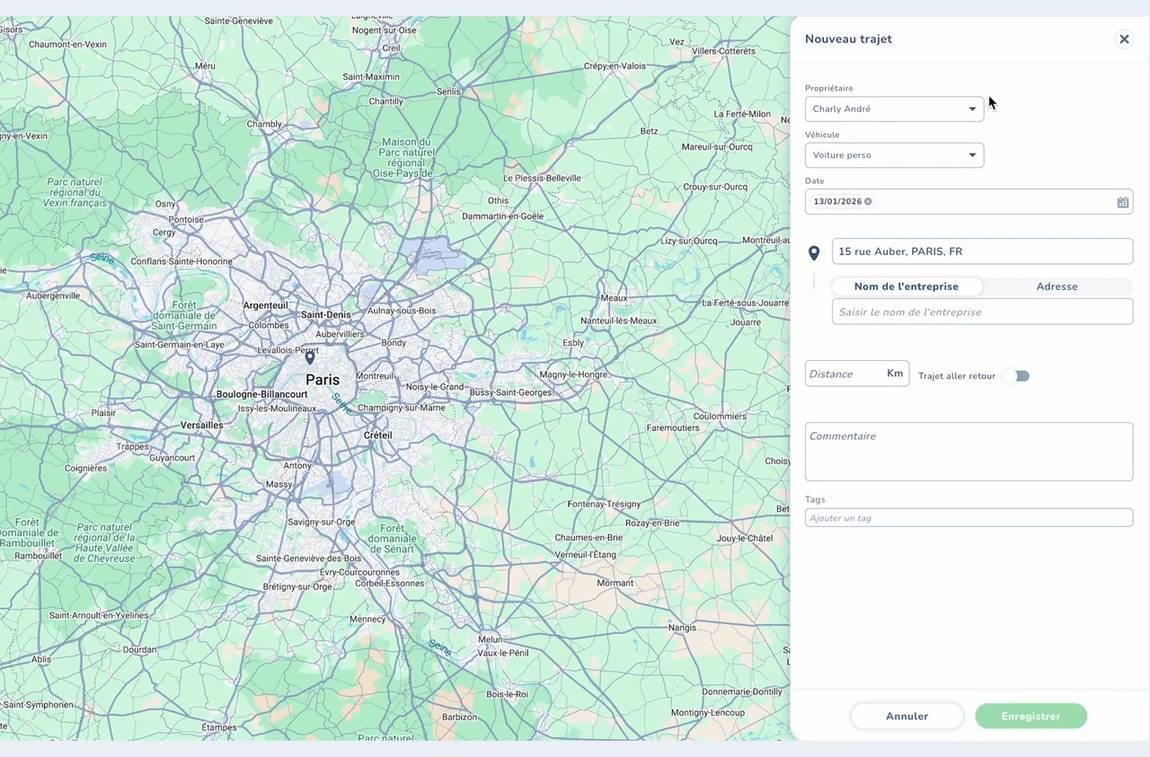
Task: Click the Nangis label on the map
Action: coord(682,628)
